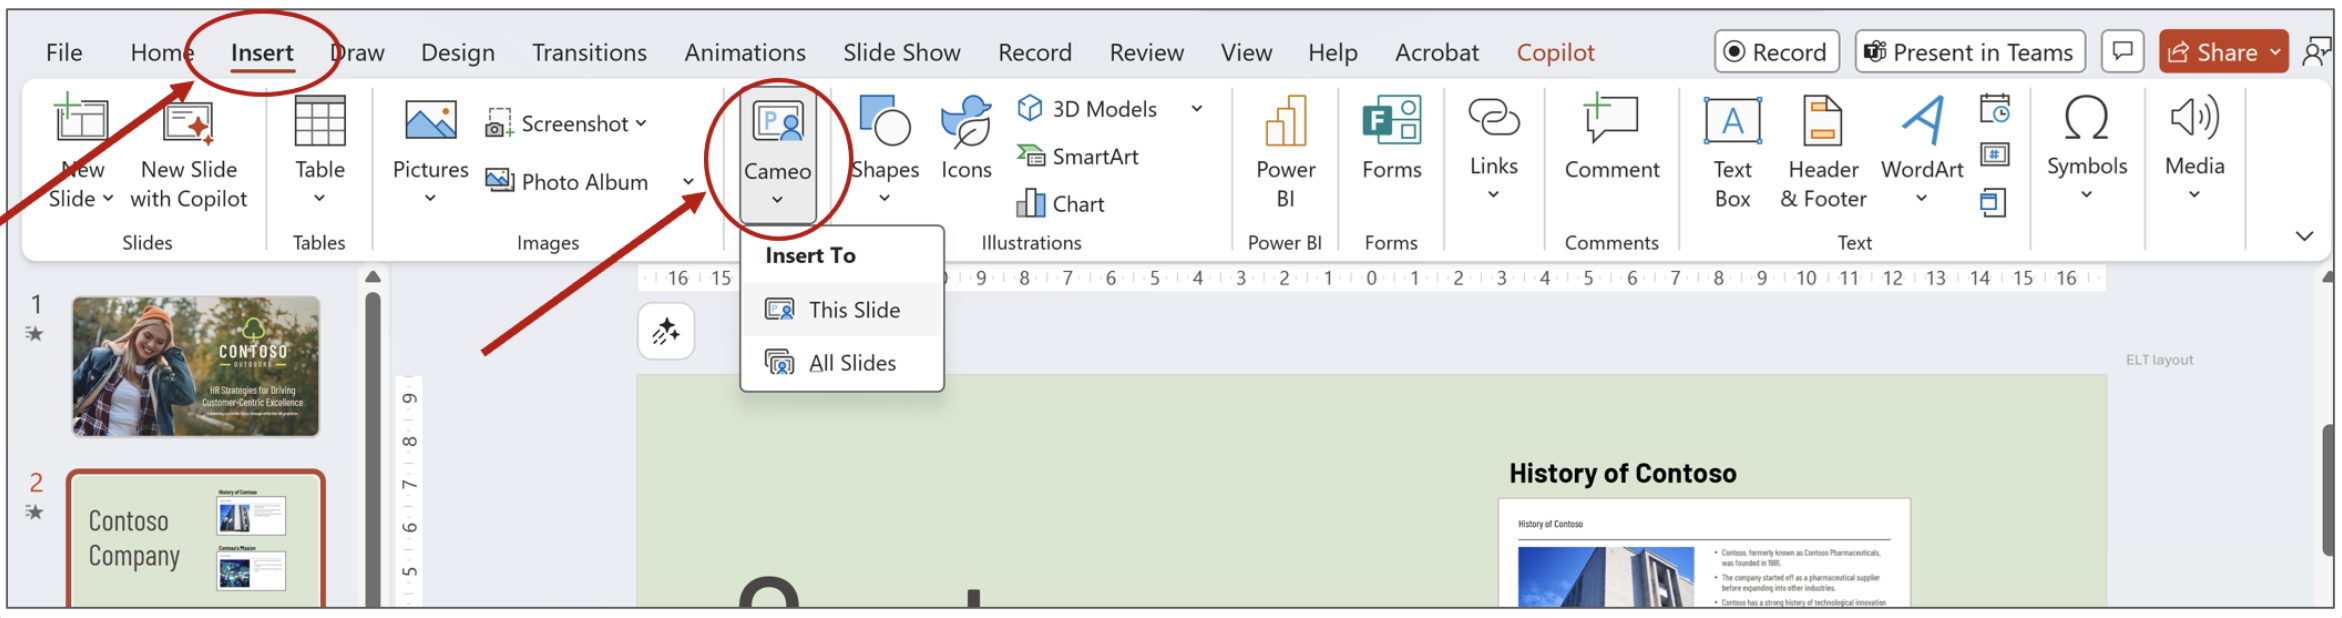Choose All Slides in Insert To menu
The image size is (2342, 618).
[842, 363]
